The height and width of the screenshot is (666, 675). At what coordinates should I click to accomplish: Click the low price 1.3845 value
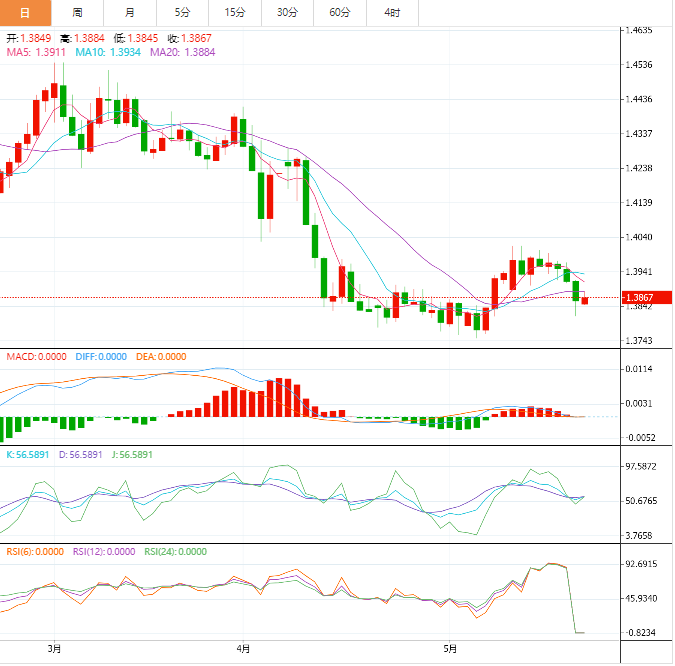(143, 38)
